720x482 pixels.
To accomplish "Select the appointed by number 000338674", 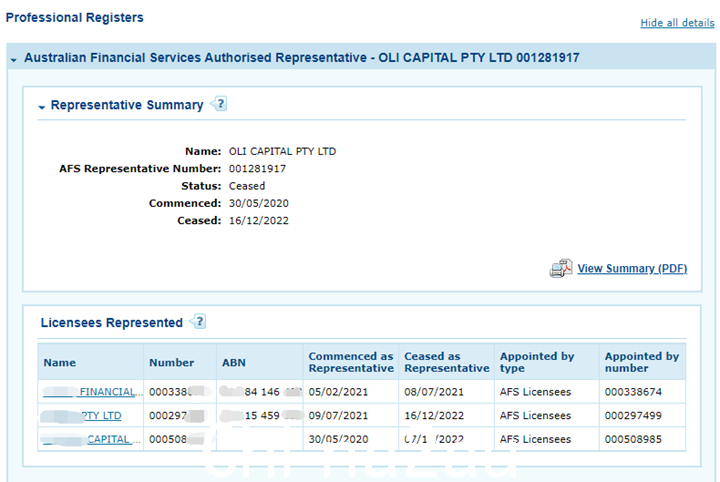I will 633,392.
